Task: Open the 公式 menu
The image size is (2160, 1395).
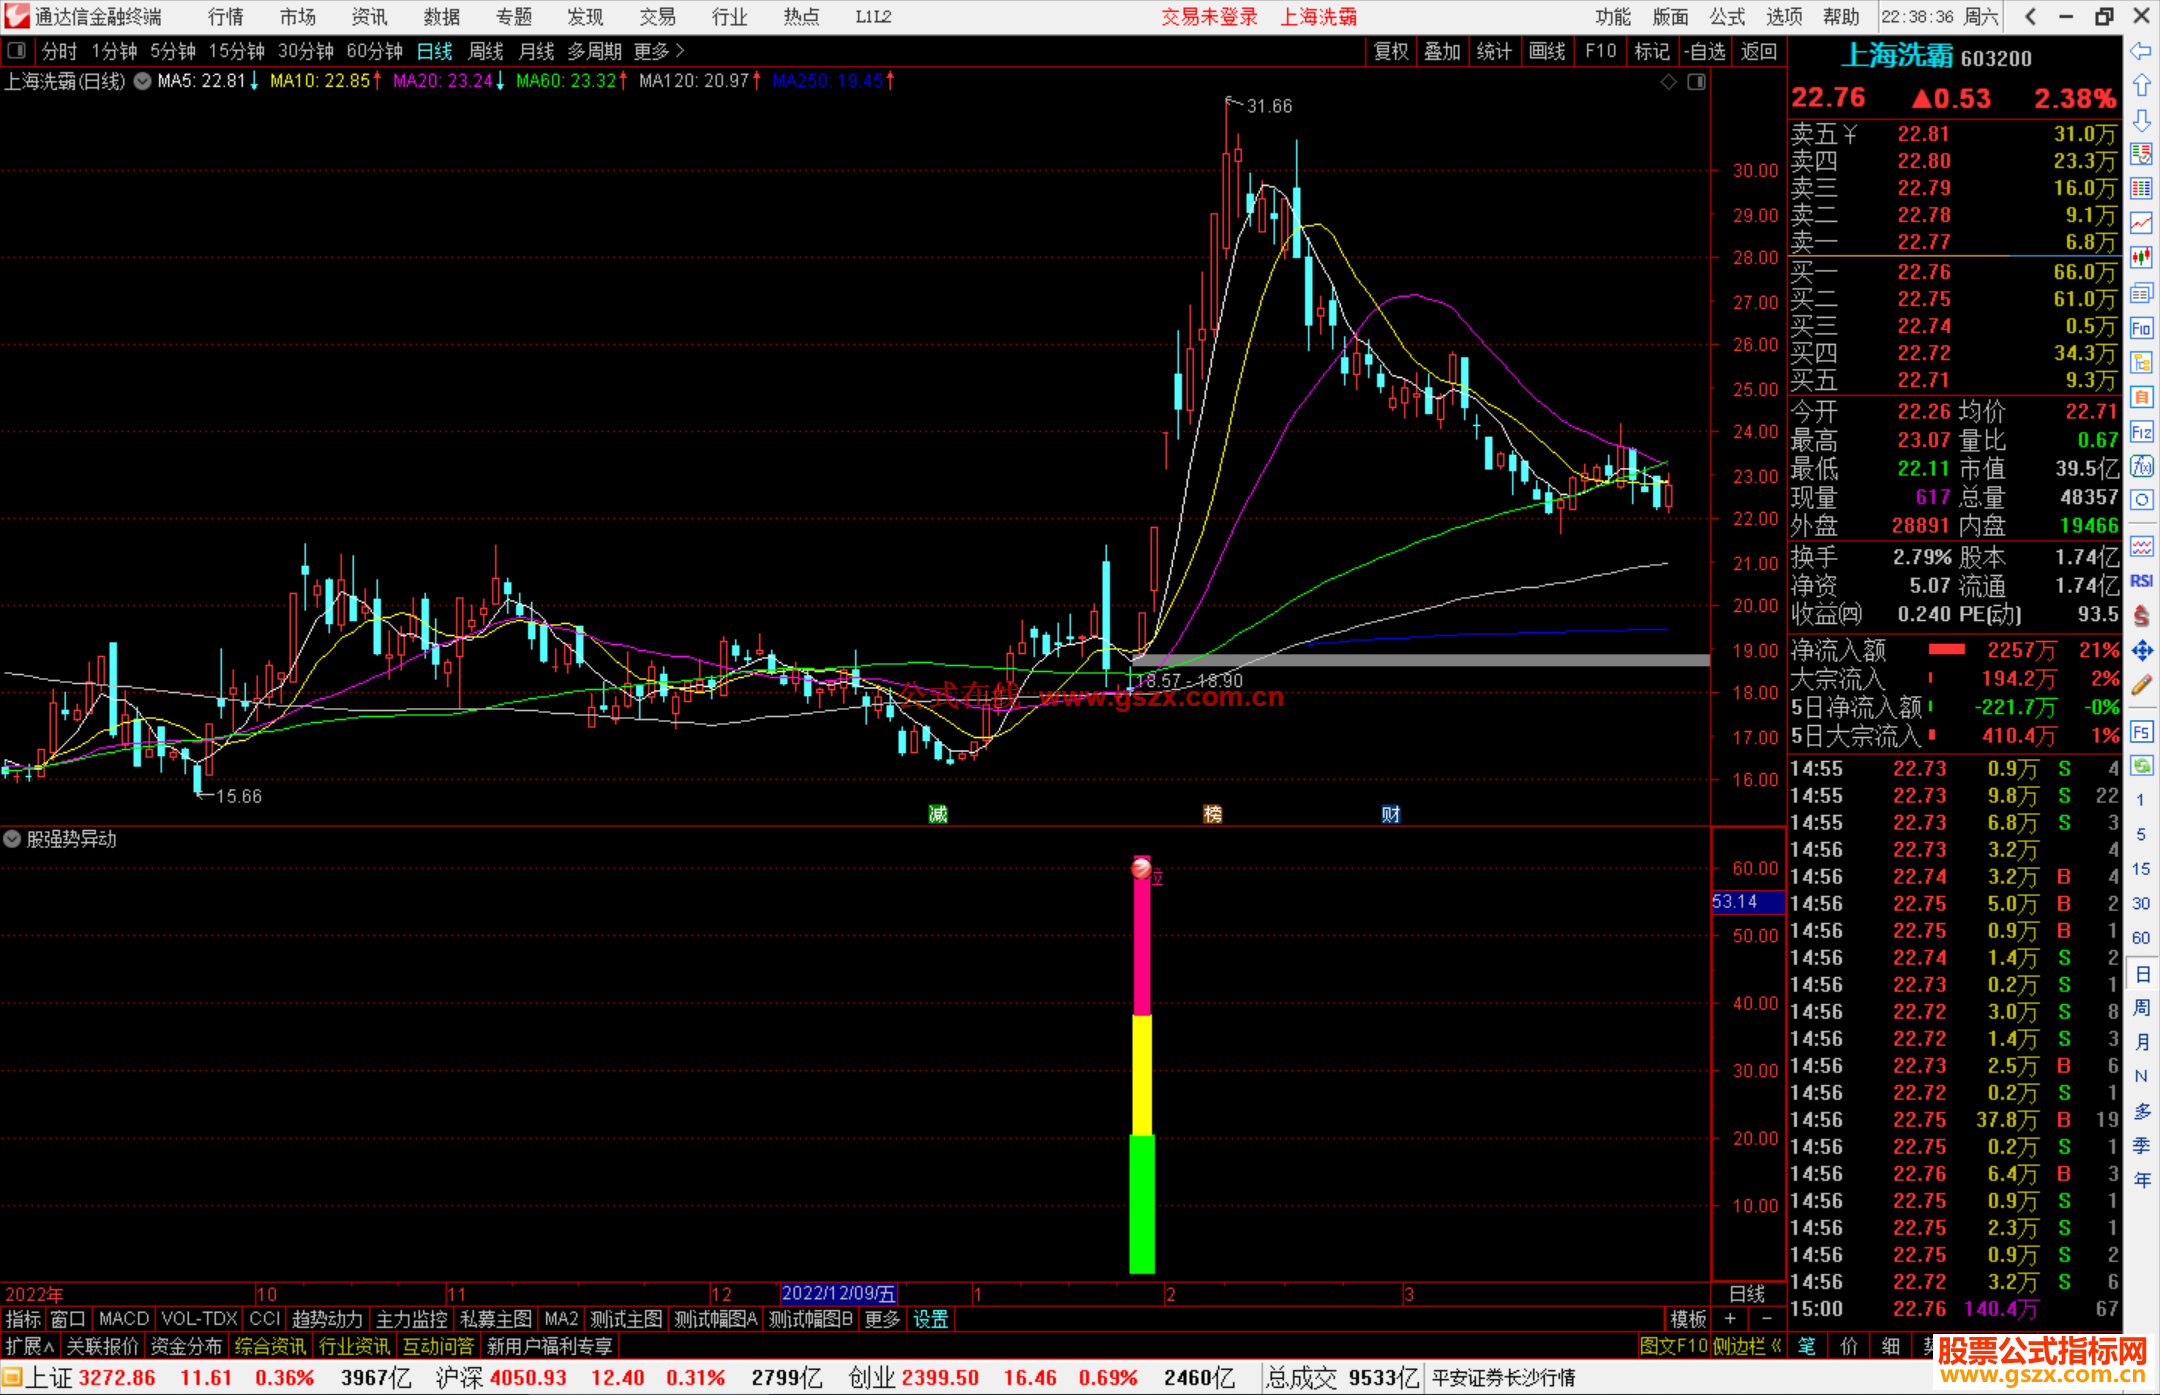Action: (x=1727, y=16)
